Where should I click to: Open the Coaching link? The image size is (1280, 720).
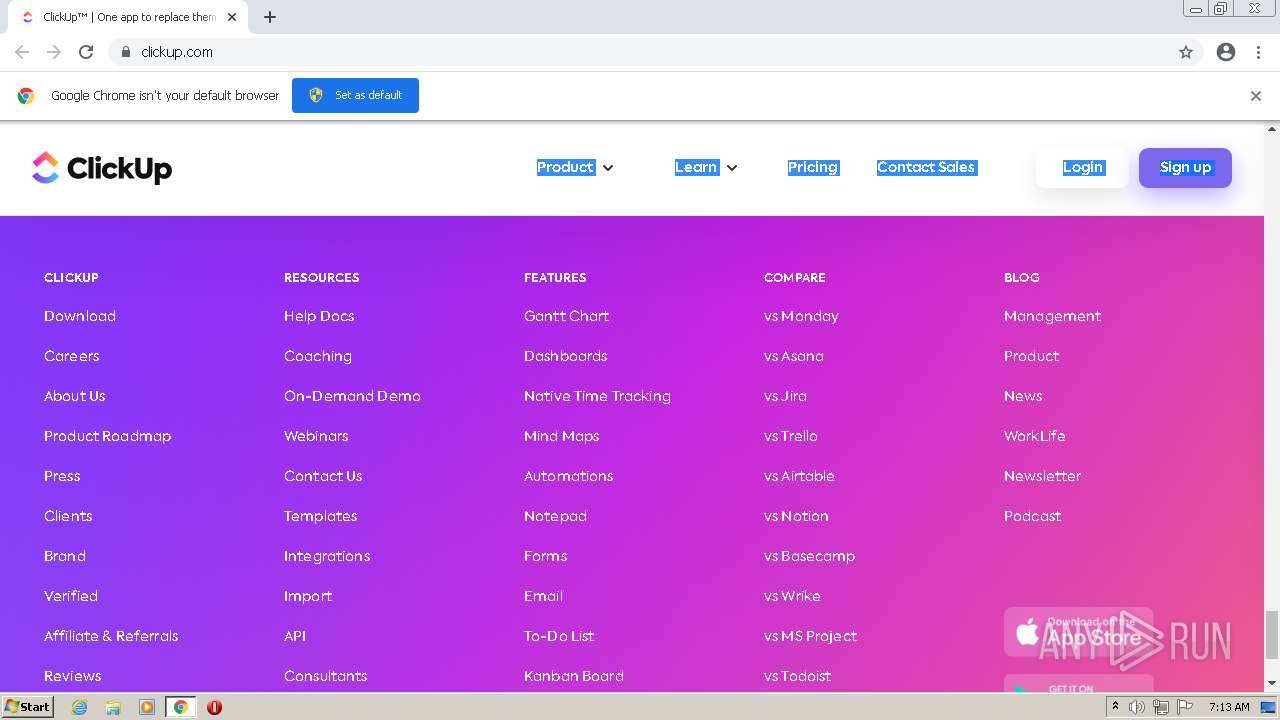pyautogui.click(x=318, y=356)
